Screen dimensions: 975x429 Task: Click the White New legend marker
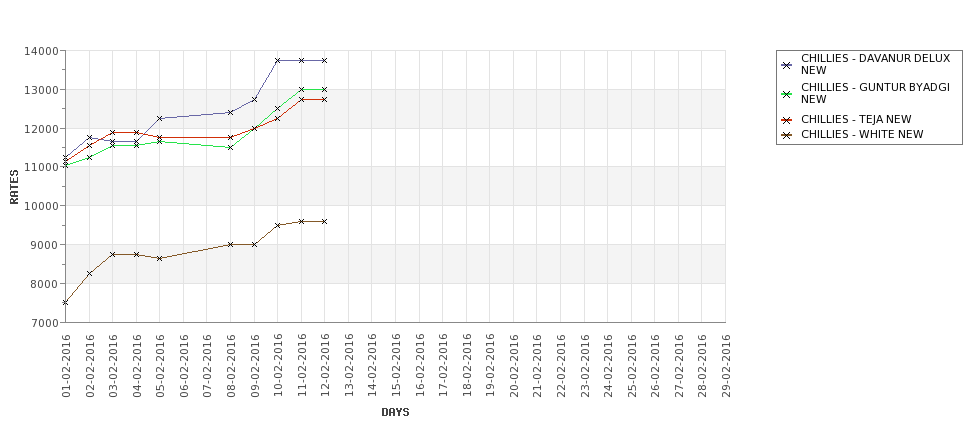[x=787, y=135]
